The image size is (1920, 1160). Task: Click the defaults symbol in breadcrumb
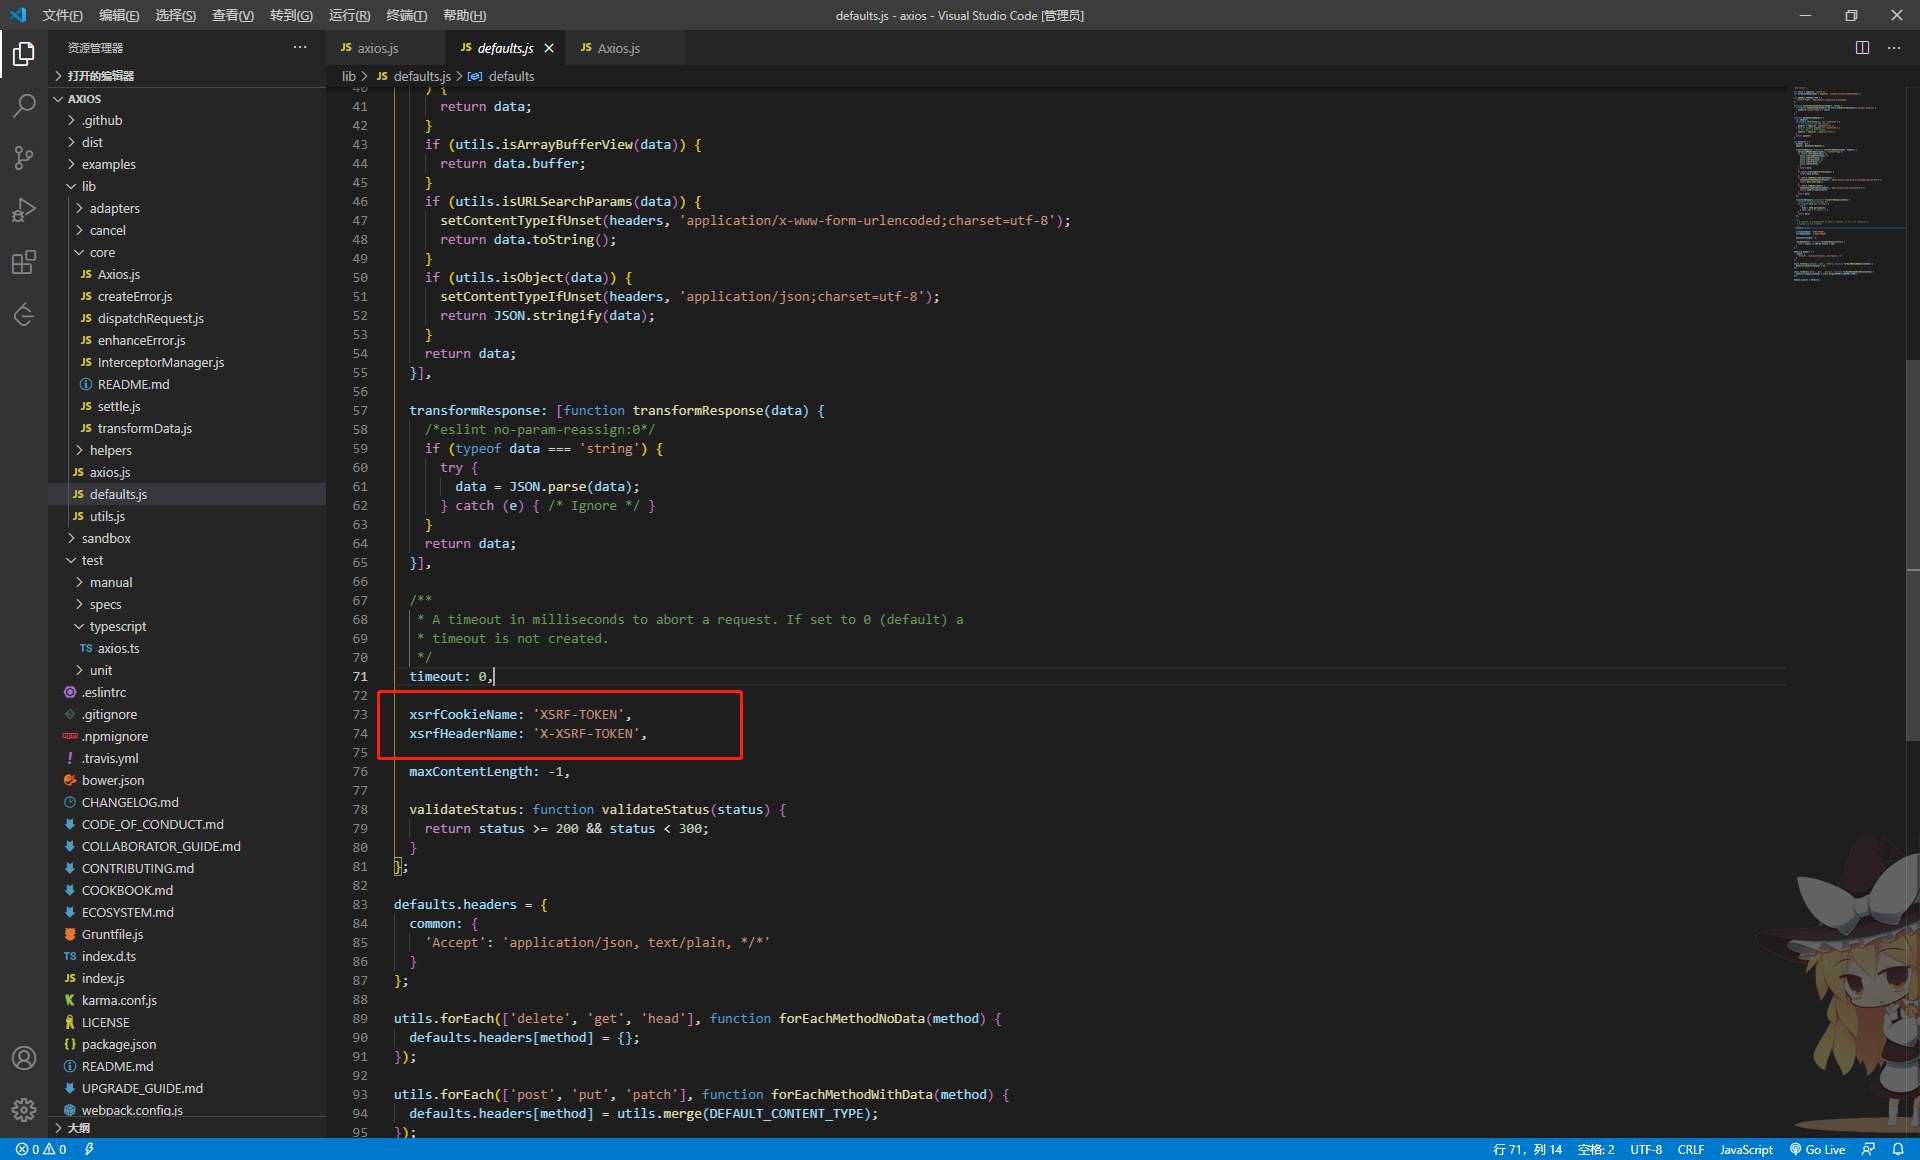511,76
